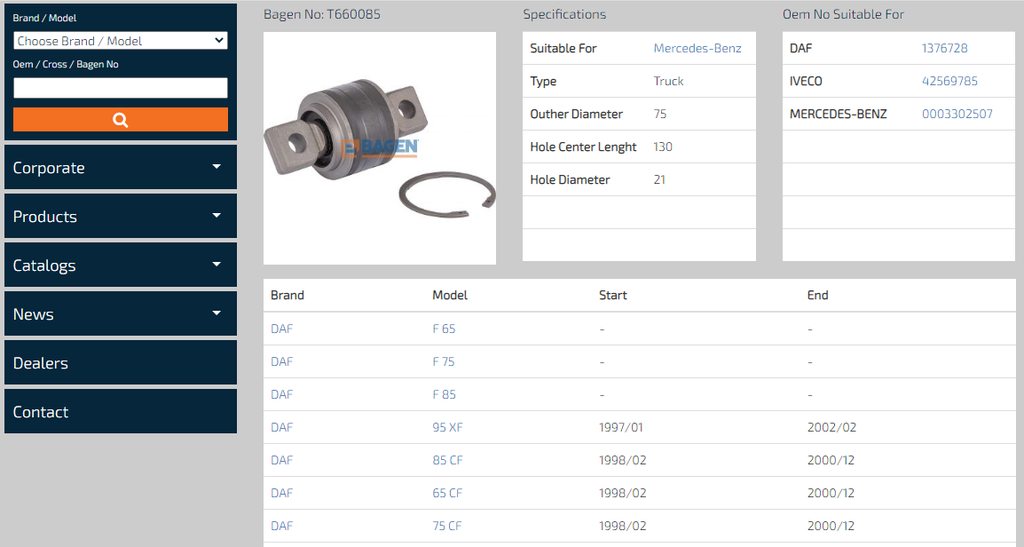1024x547 pixels.
Task: Click the Brand column header
Action: click(x=287, y=295)
